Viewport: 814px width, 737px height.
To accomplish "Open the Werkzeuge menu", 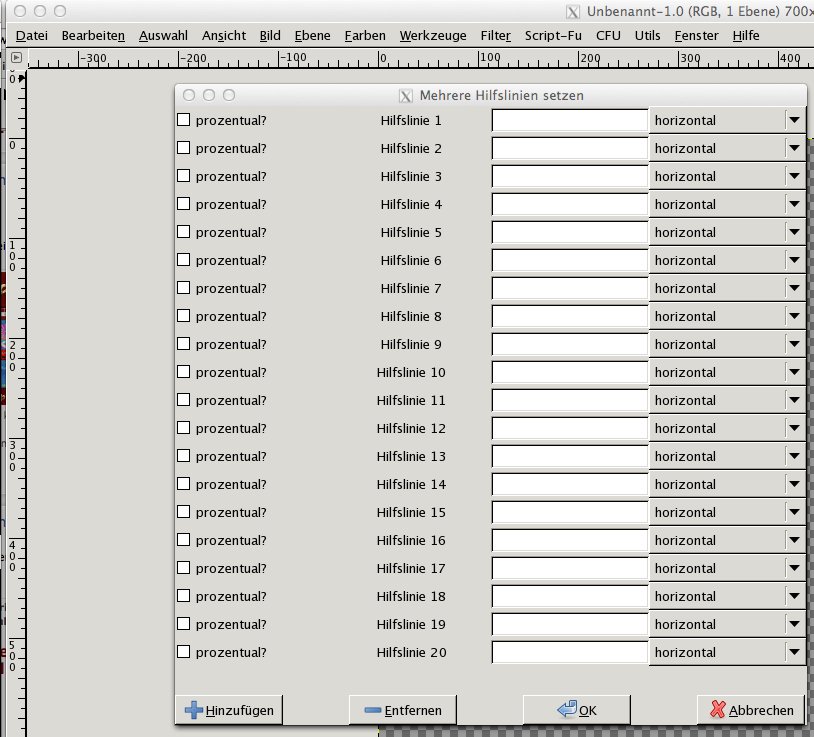I will [432, 35].
